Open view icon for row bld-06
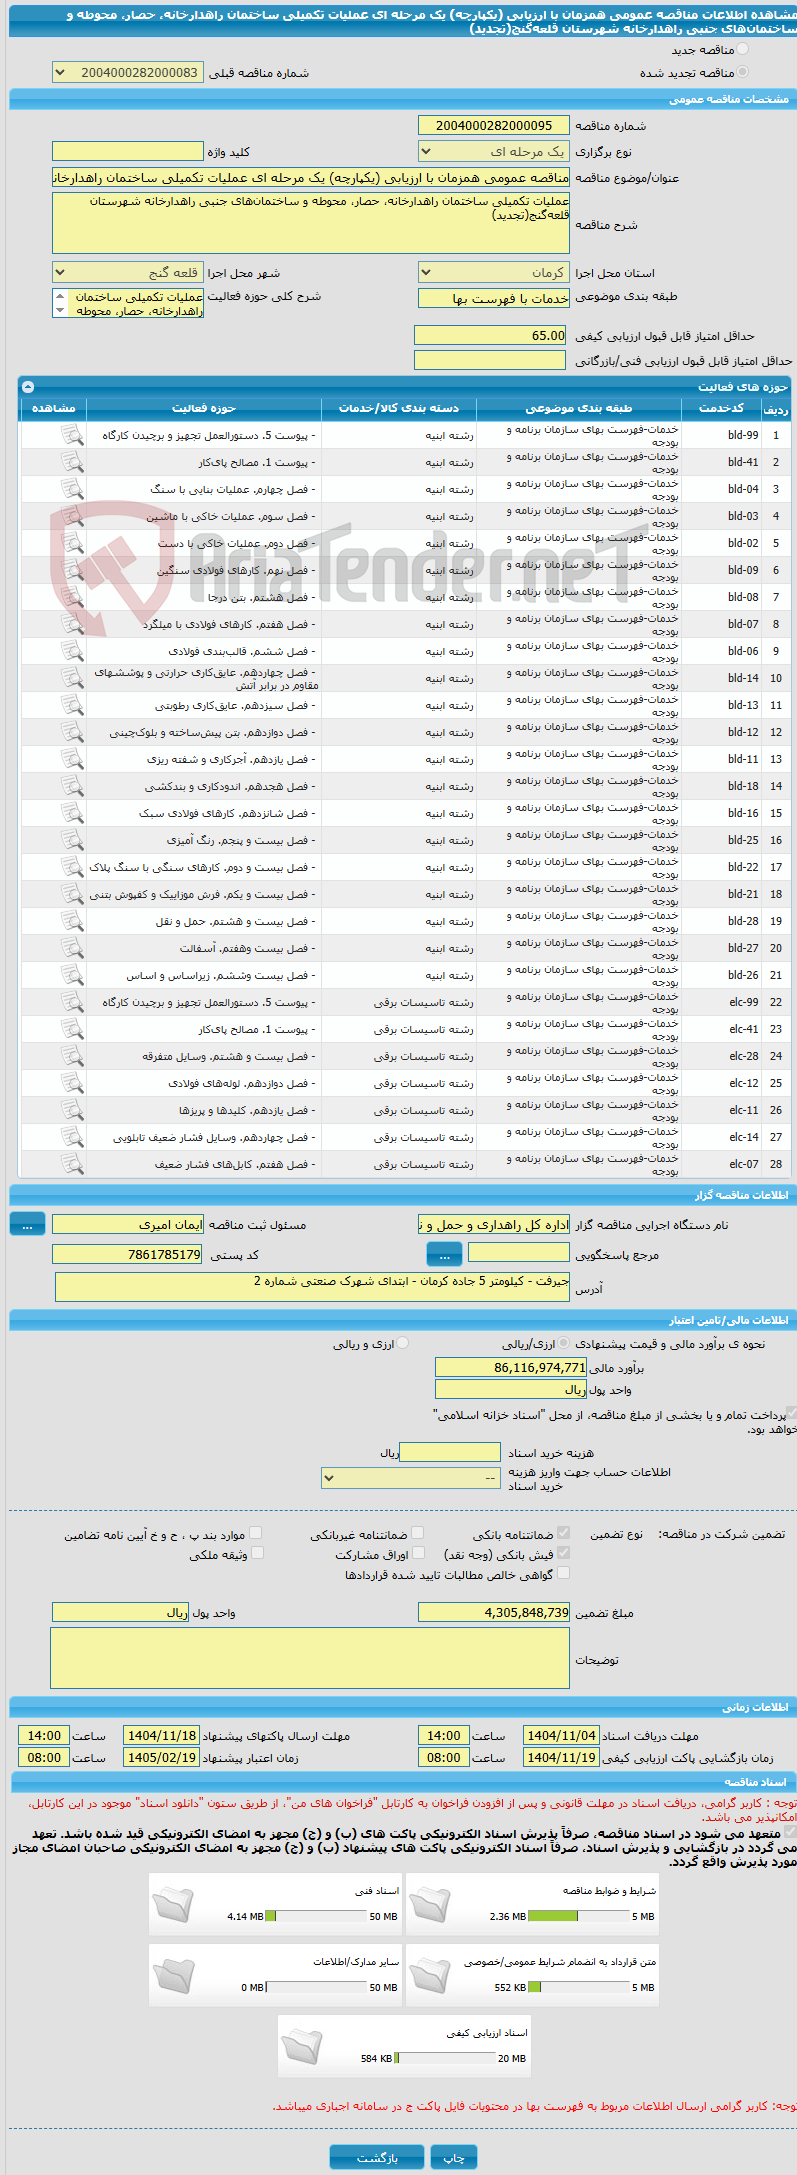This screenshot has height=2175, width=797. coord(72,651)
